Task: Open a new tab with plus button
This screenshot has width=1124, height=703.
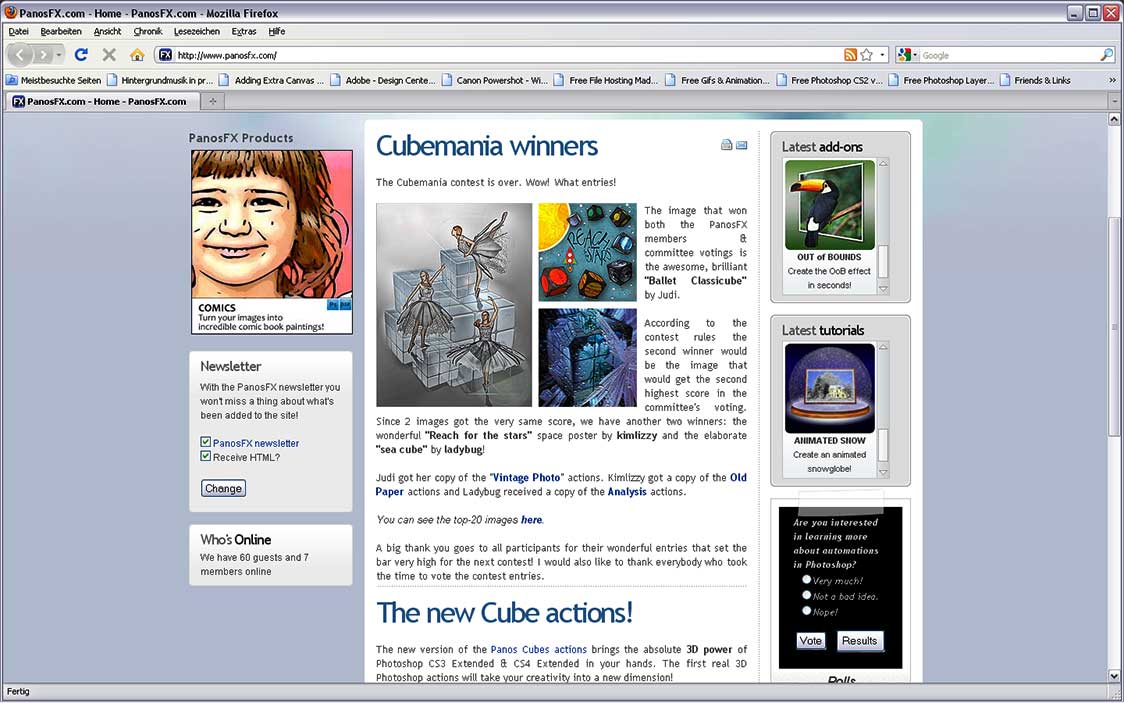Action: coord(212,102)
